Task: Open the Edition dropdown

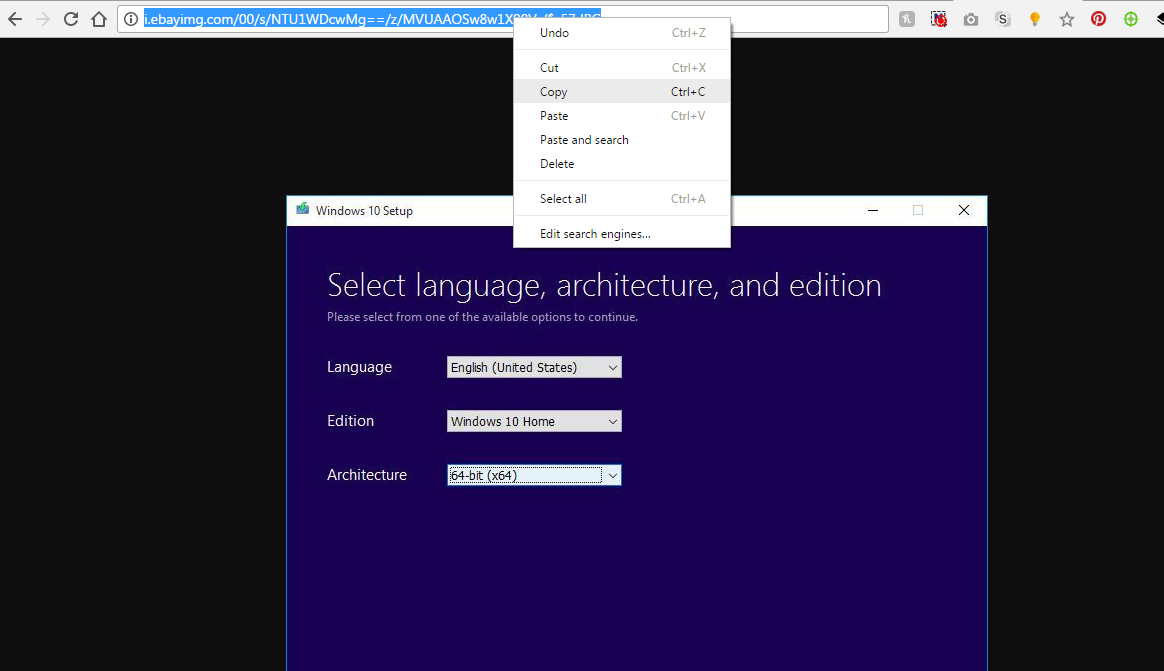Action: click(x=534, y=421)
